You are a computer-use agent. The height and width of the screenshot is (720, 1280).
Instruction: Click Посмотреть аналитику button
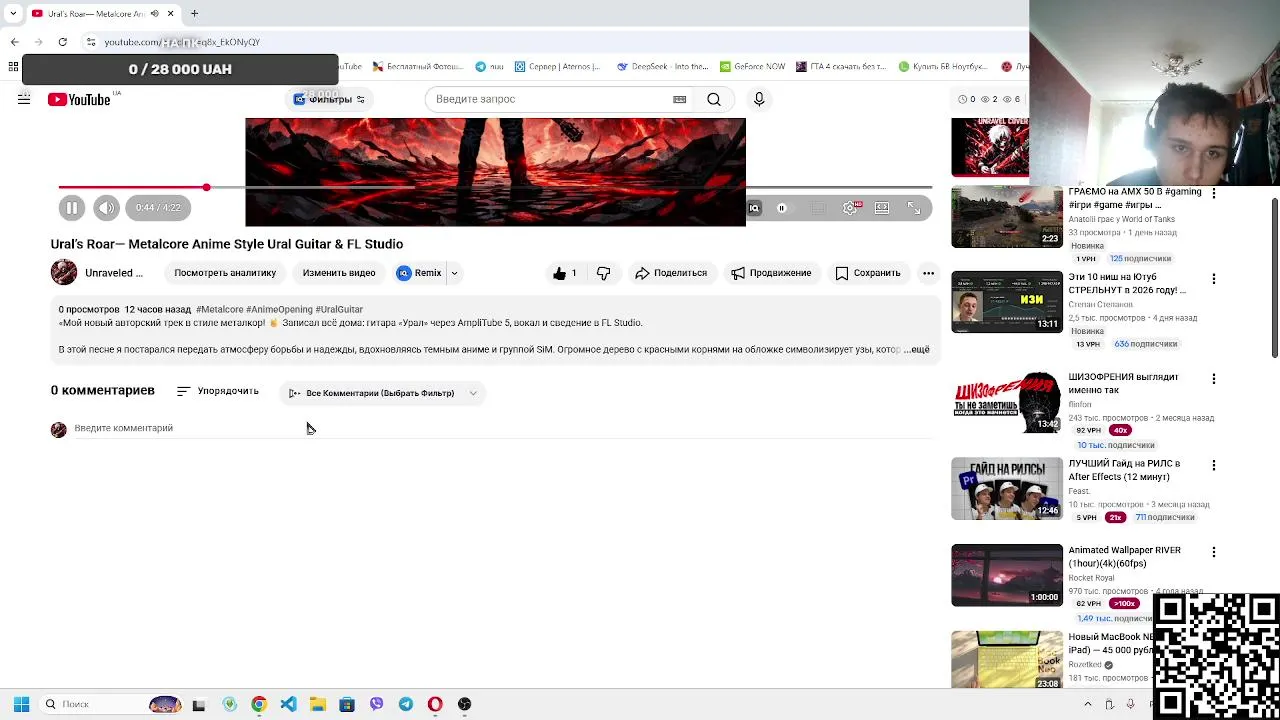point(225,273)
